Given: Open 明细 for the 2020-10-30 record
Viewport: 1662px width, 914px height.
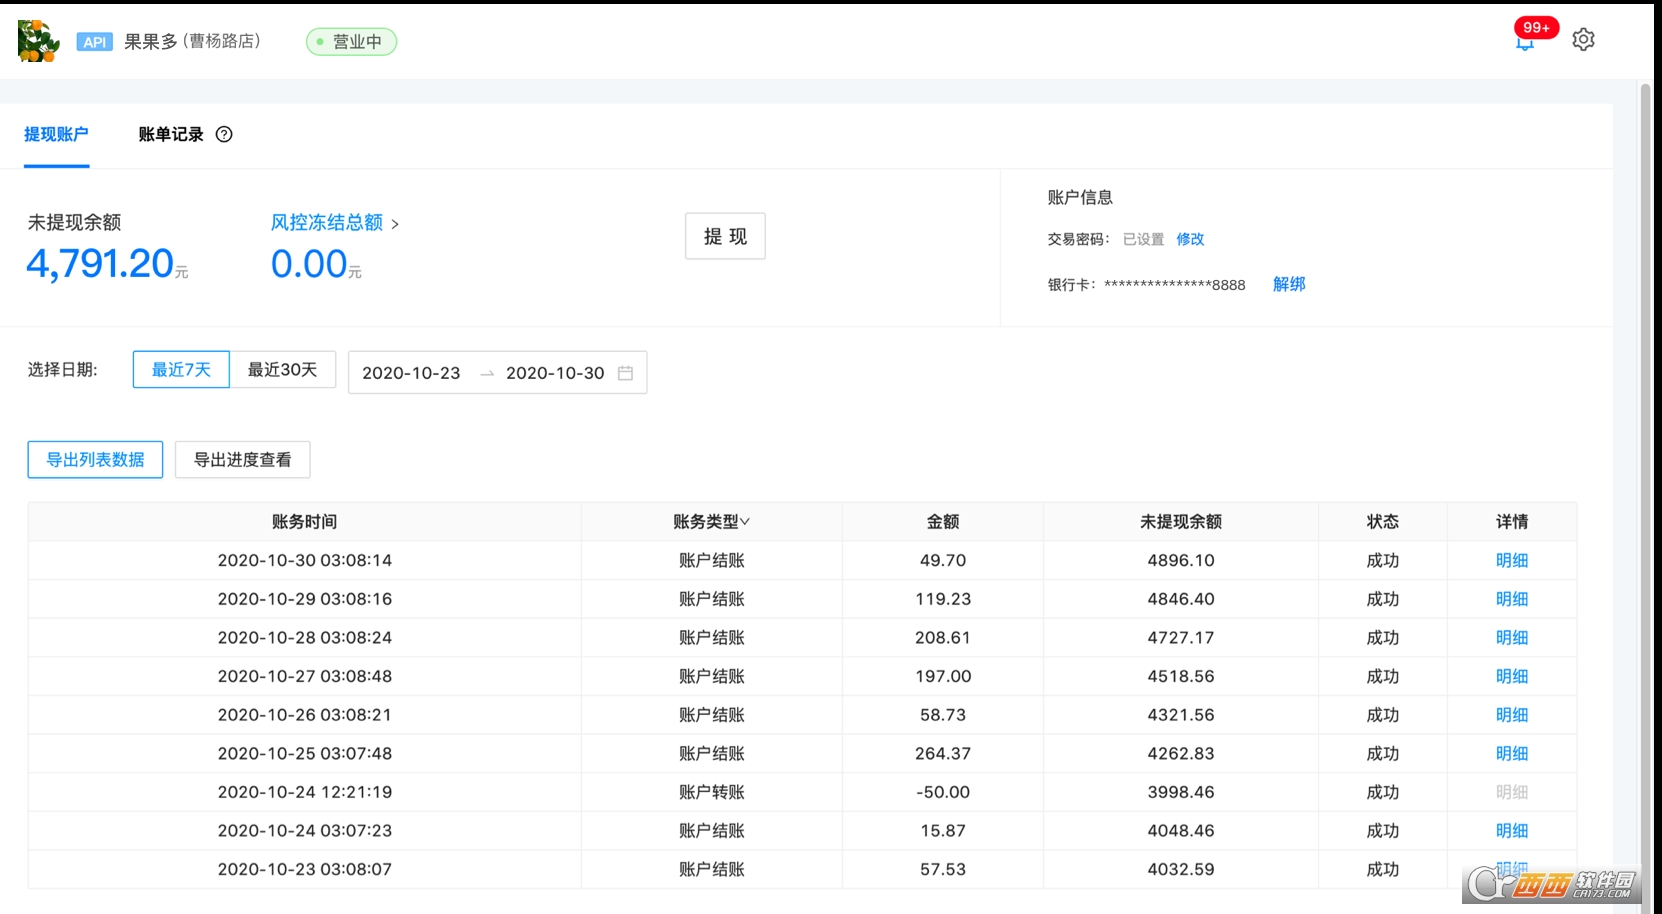Looking at the screenshot, I should (1511, 560).
